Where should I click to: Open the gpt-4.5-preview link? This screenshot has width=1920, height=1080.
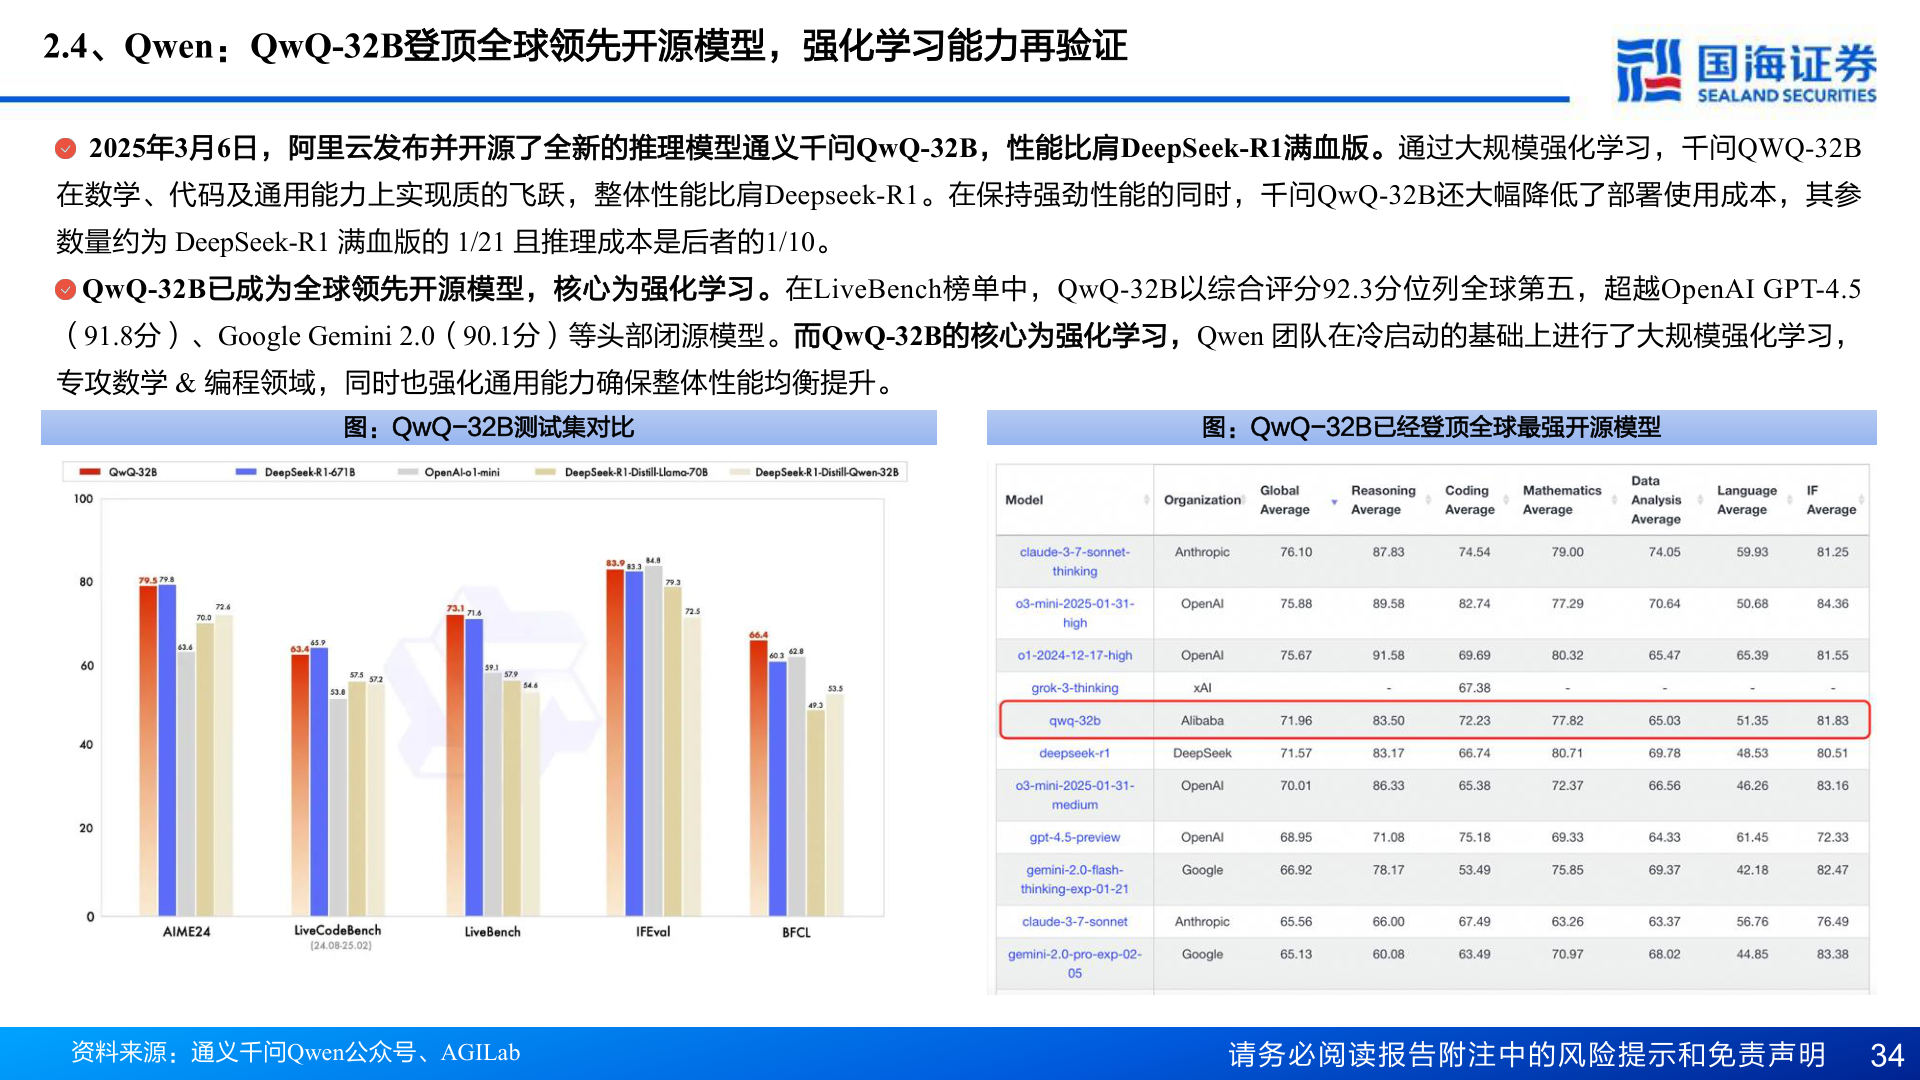(x=1074, y=838)
